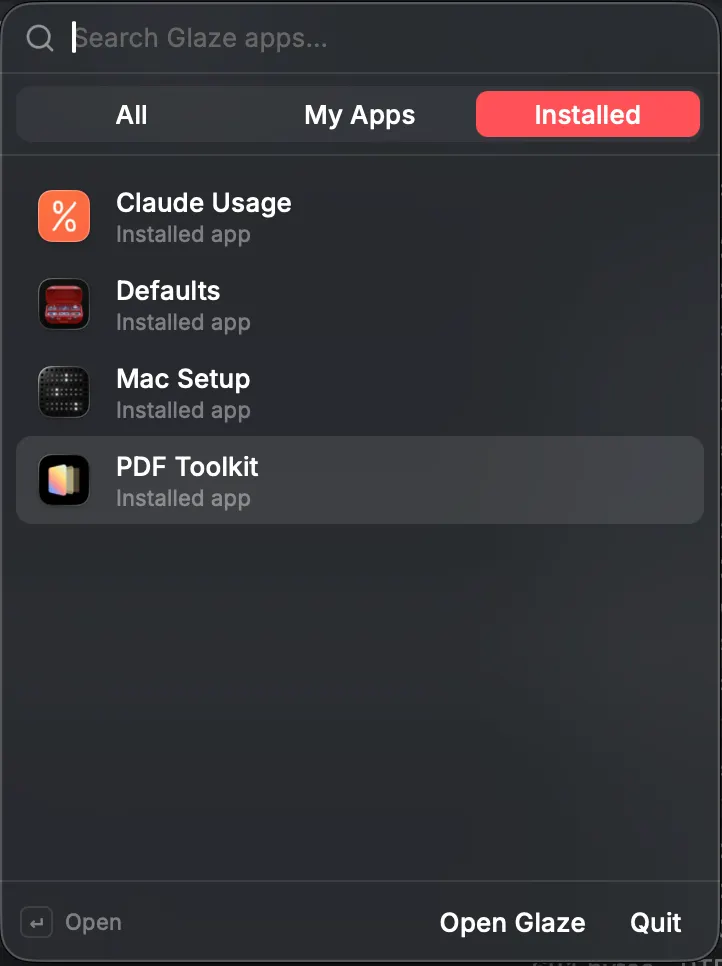Select the Claude Usage app title
The width and height of the screenshot is (722, 966).
coord(204,203)
